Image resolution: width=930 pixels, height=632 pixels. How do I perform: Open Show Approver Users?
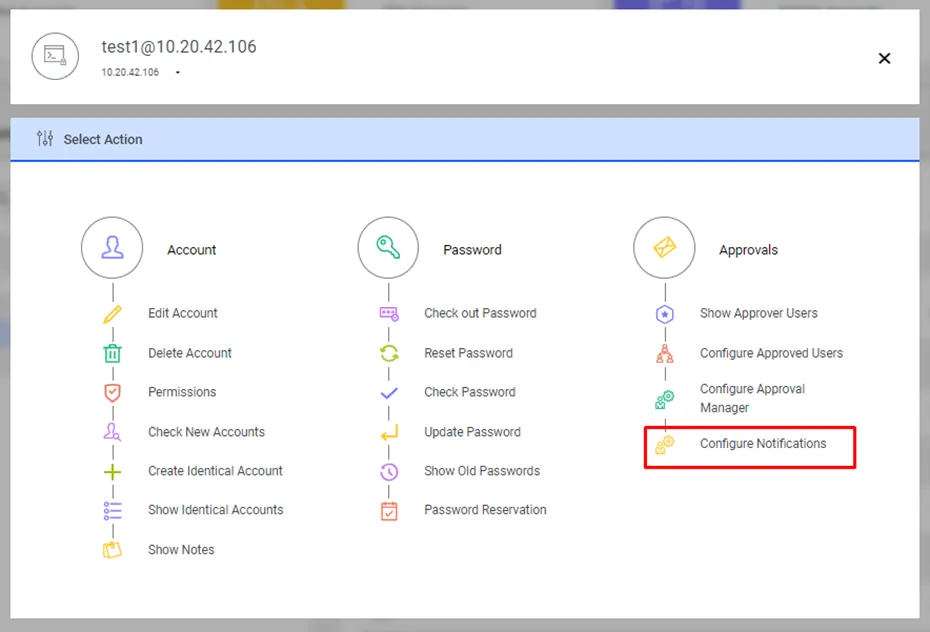(x=759, y=313)
